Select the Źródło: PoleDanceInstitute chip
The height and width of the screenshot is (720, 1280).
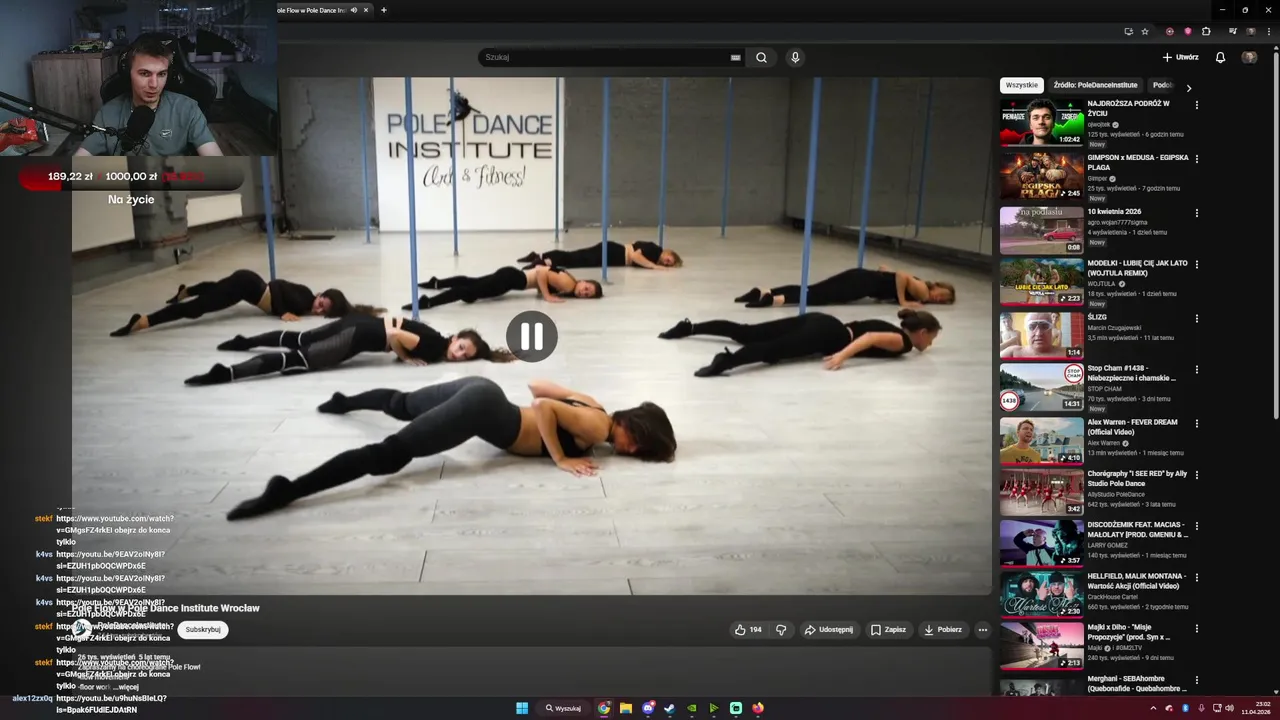point(1095,86)
